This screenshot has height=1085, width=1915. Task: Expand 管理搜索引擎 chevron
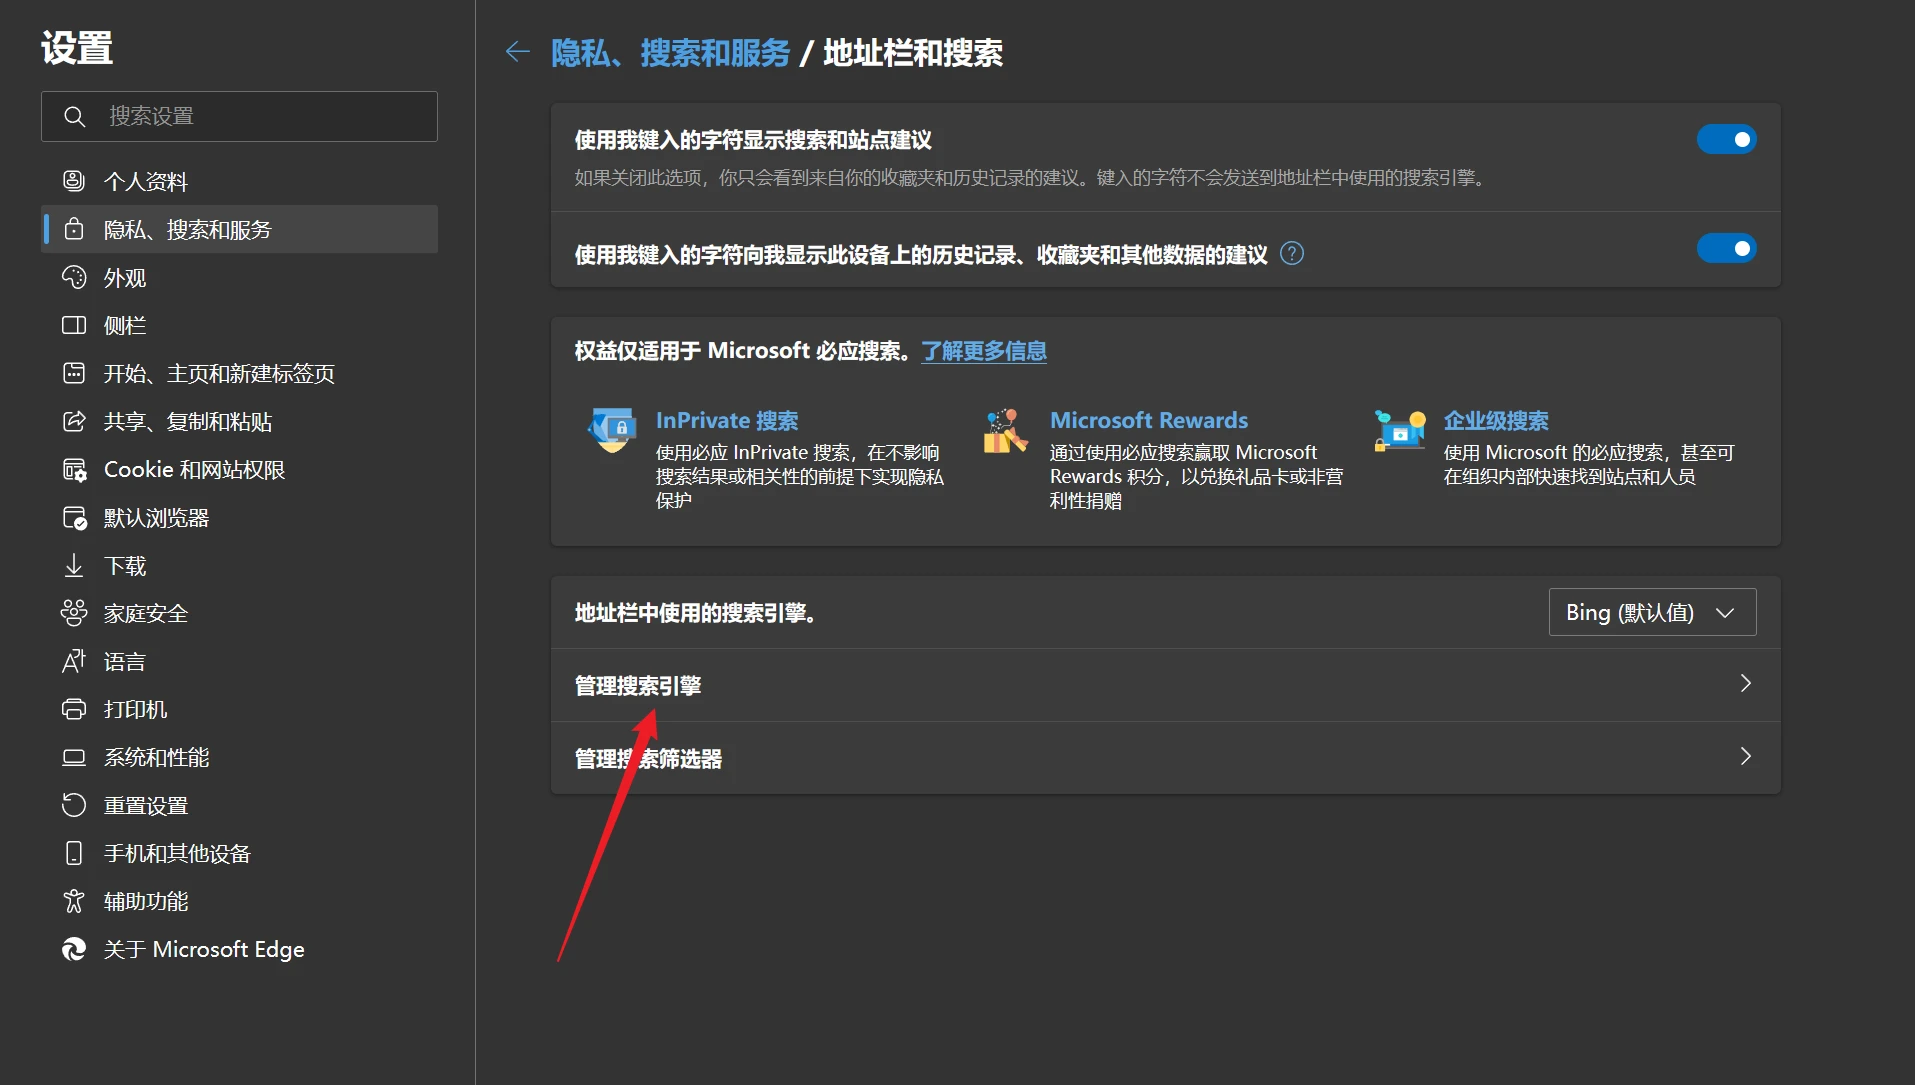1745,684
